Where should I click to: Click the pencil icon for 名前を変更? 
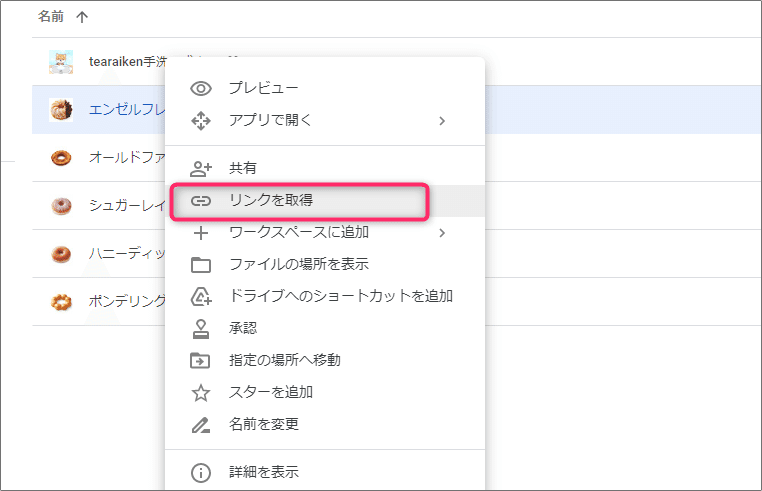(x=201, y=425)
